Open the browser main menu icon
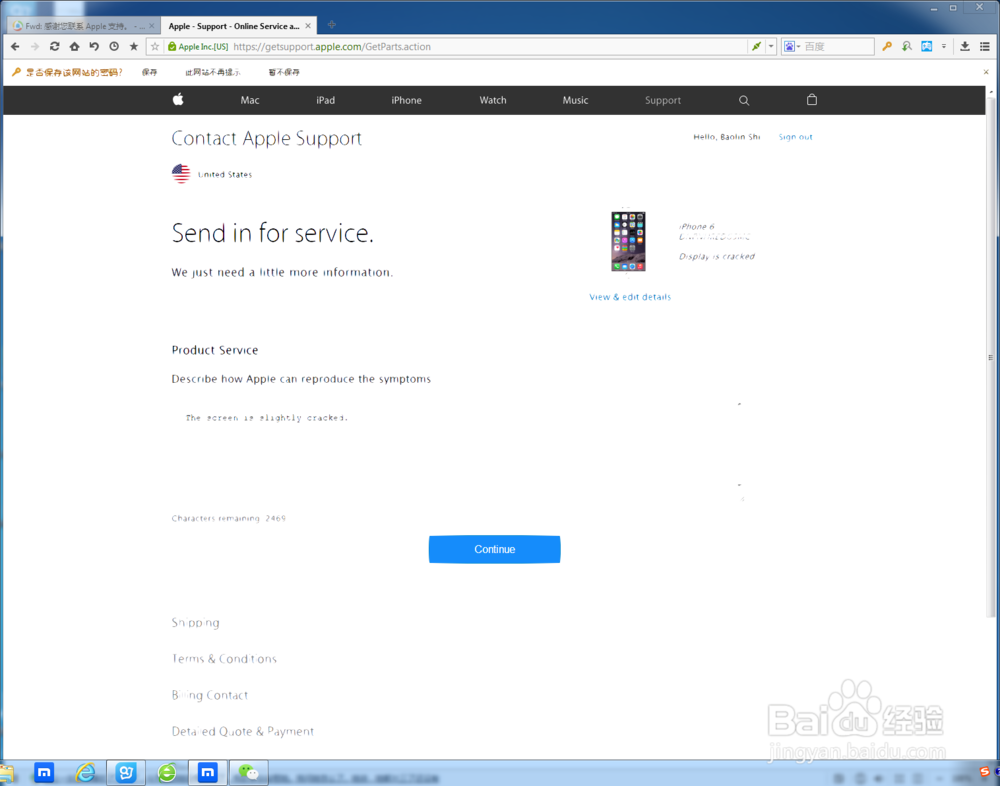This screenshot has height=786, width=1000. [985, 47]
